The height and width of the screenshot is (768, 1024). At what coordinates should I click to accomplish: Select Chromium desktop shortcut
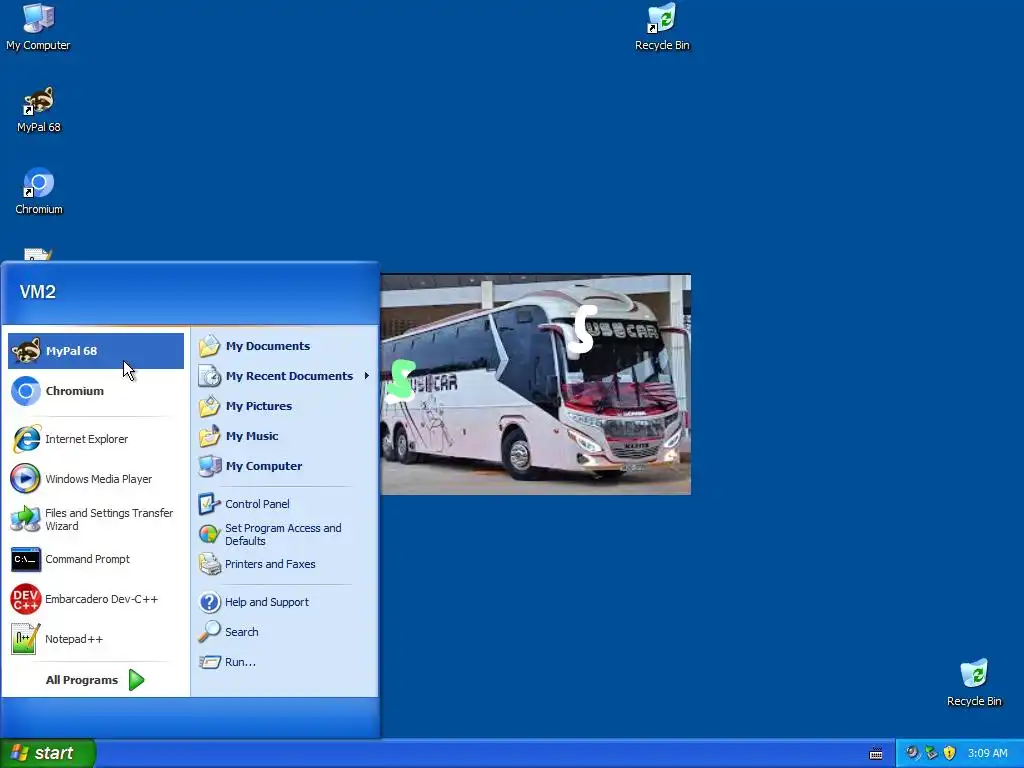point(39,191)
